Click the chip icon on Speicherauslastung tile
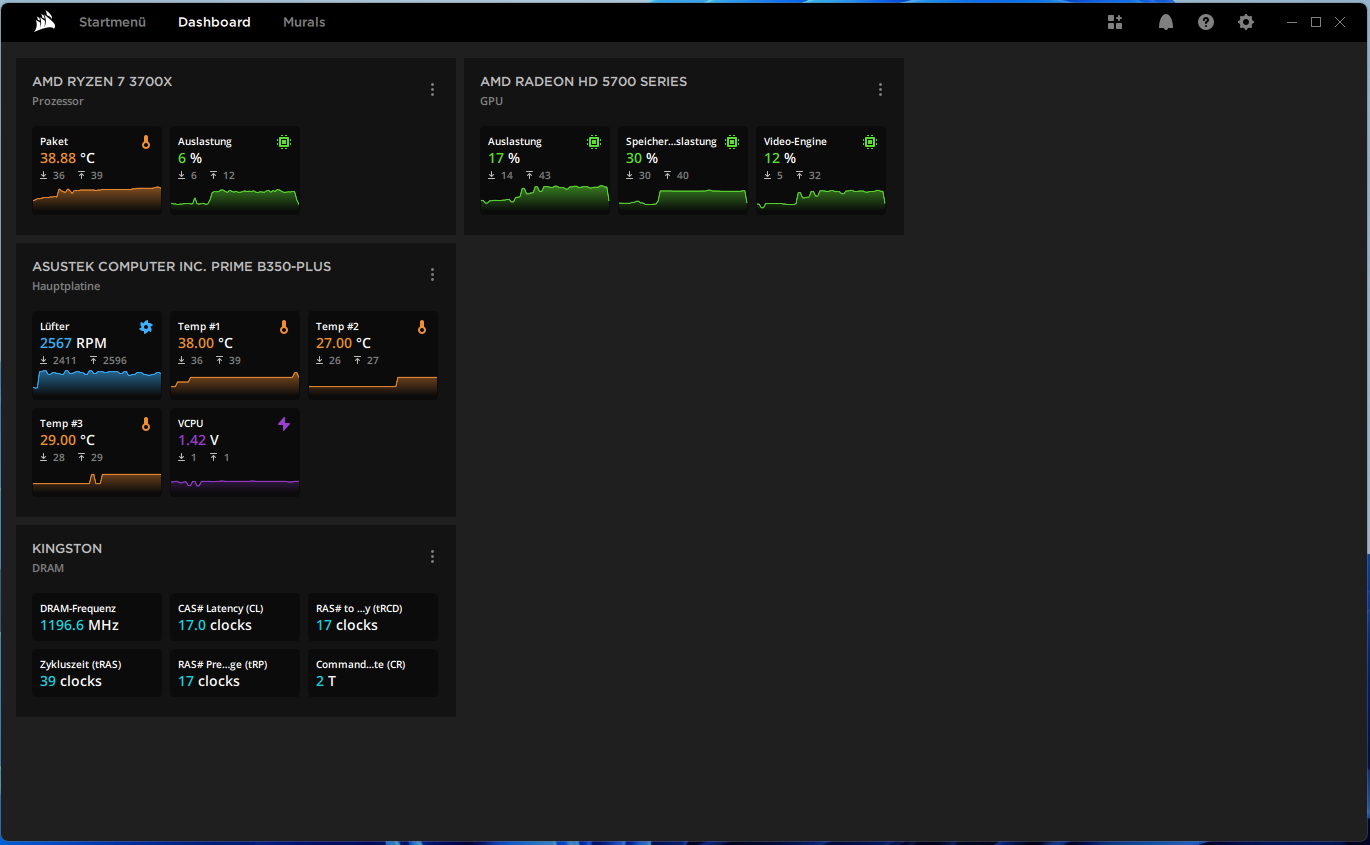 (732, 142)
